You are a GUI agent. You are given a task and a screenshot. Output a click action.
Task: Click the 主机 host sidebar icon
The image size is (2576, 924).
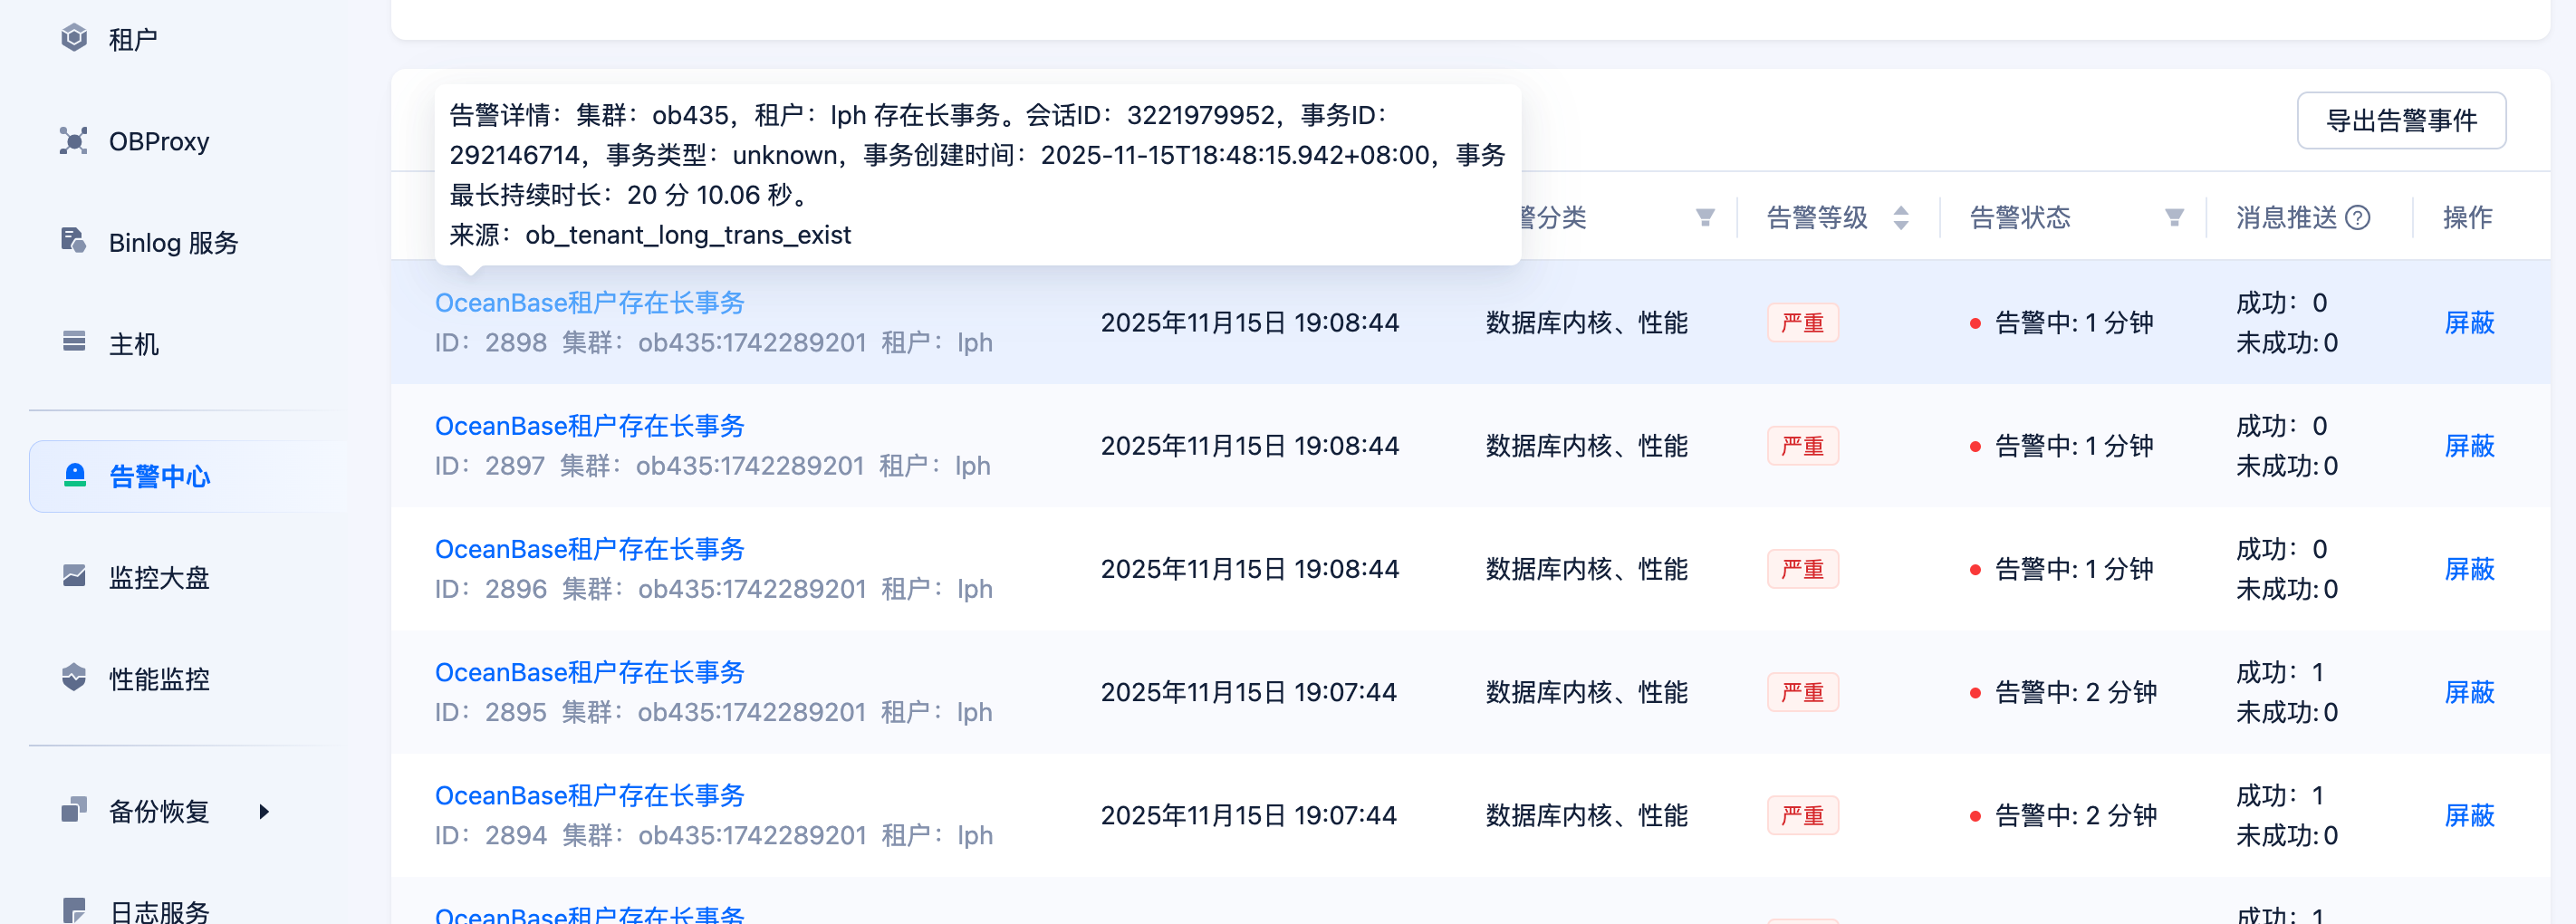(x=74, y=342)
